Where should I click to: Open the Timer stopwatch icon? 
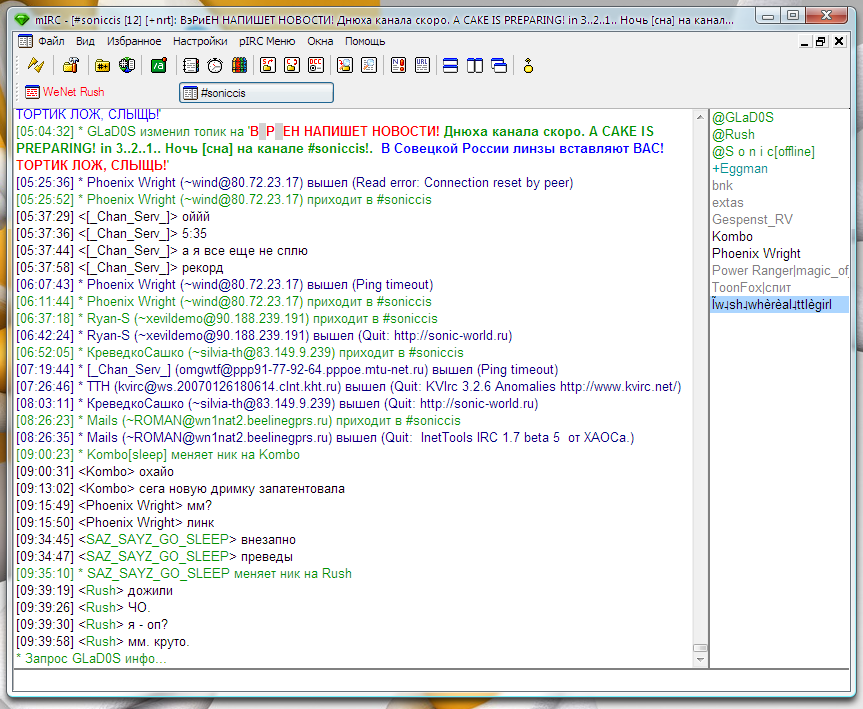(x=215, y=66)
